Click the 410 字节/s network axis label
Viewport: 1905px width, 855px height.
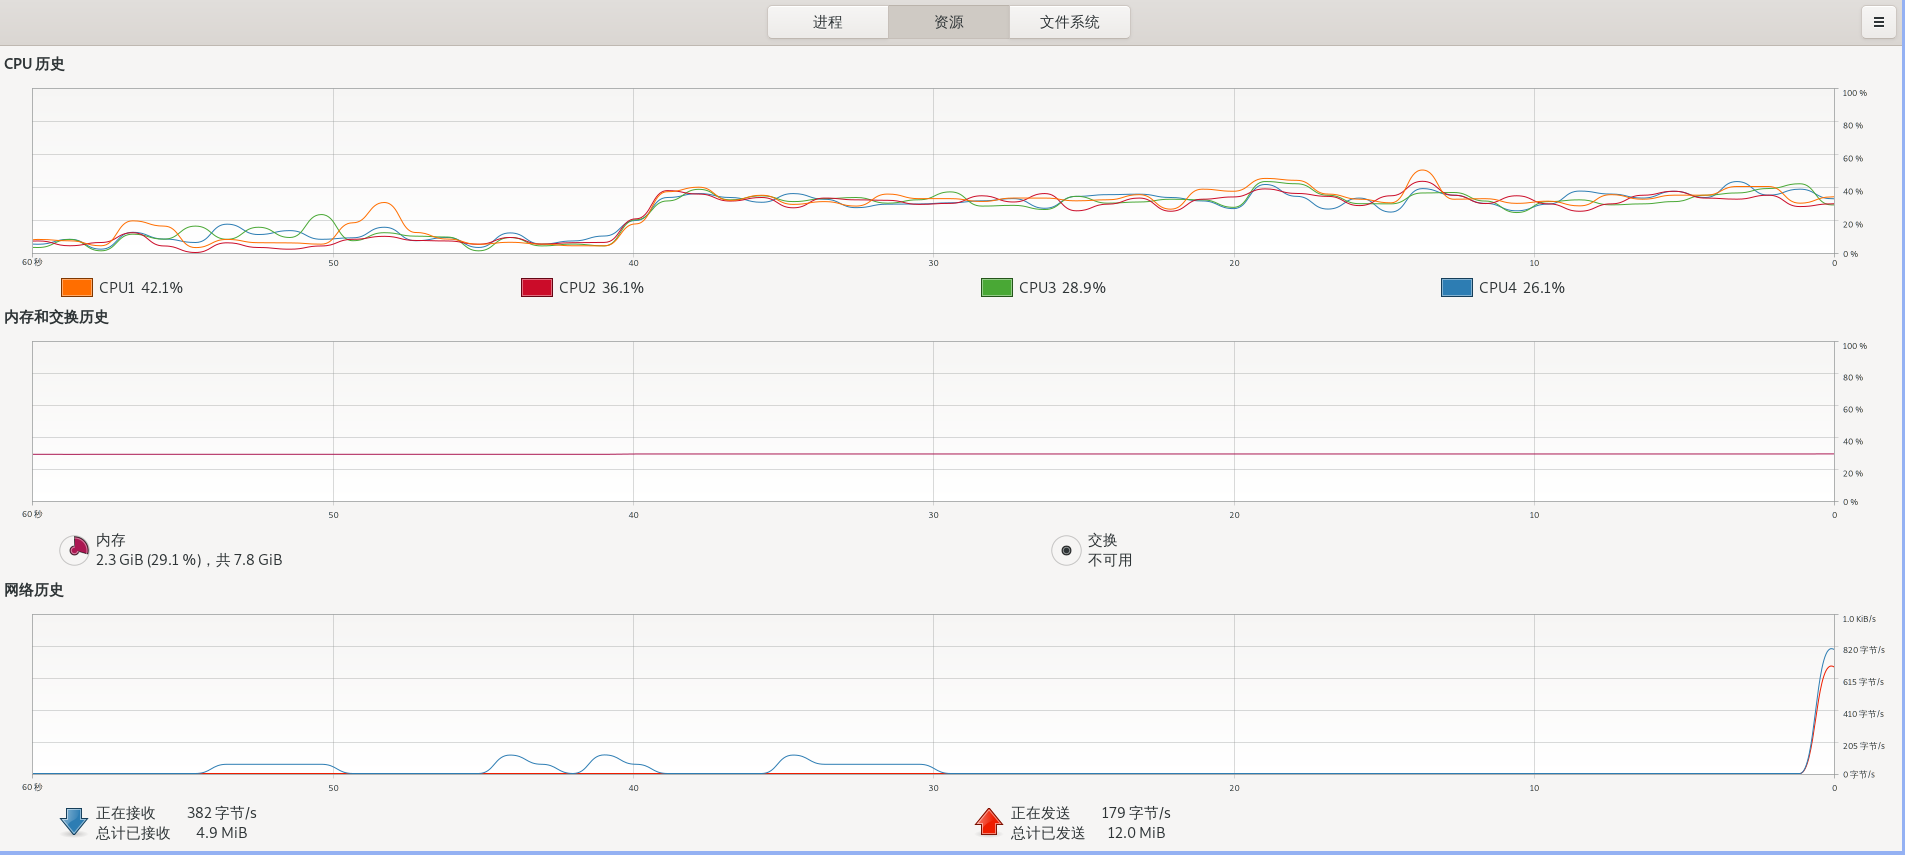pos(1864,714)
